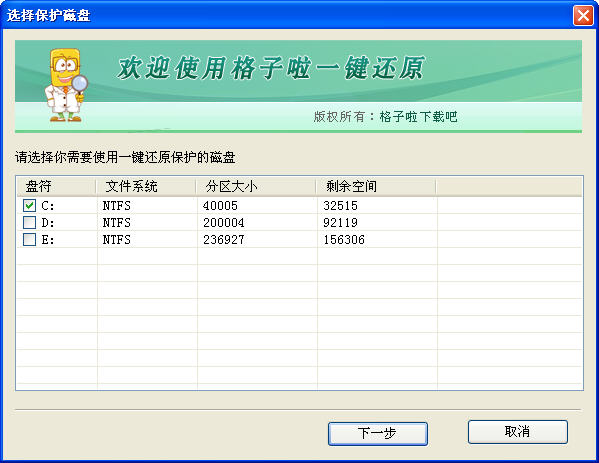Image resolution: width=599 pixels, height=463 pixels.
Task: Click the 格子啦下载吧 copyright text
Action: click(418, 117)
